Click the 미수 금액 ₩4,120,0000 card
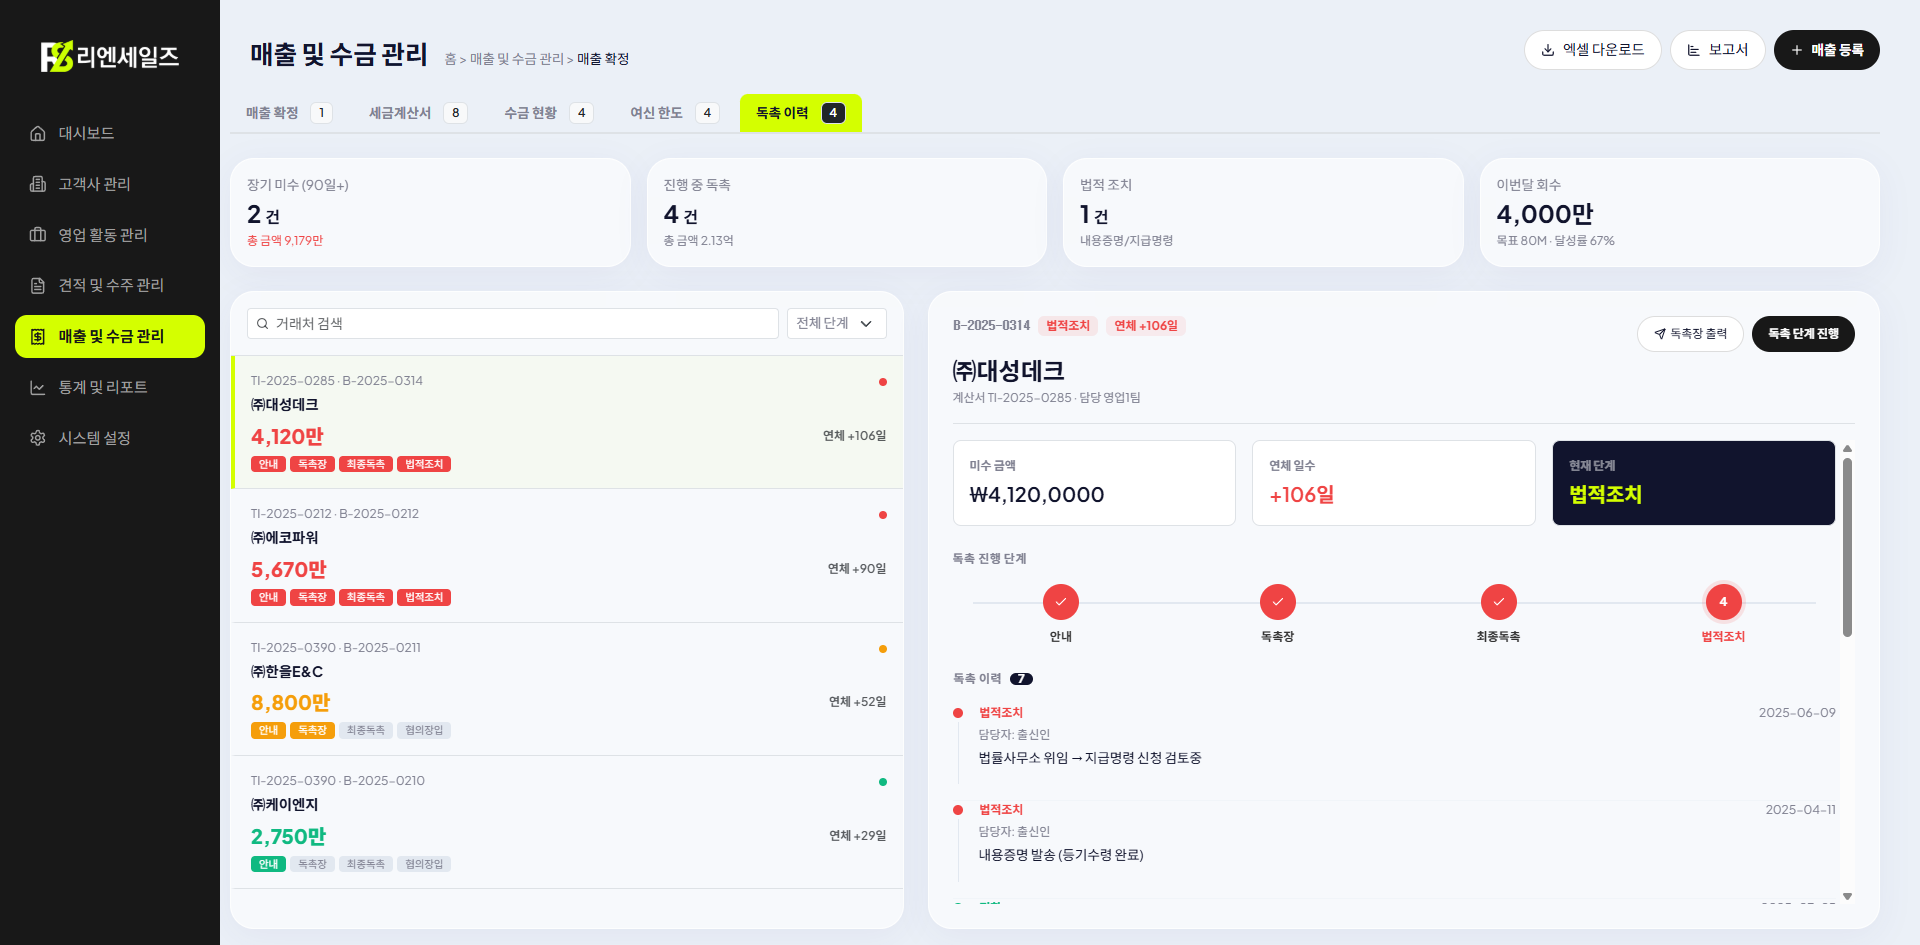The height and width of the screenshot is (945, 1920). pos(1094,483)
